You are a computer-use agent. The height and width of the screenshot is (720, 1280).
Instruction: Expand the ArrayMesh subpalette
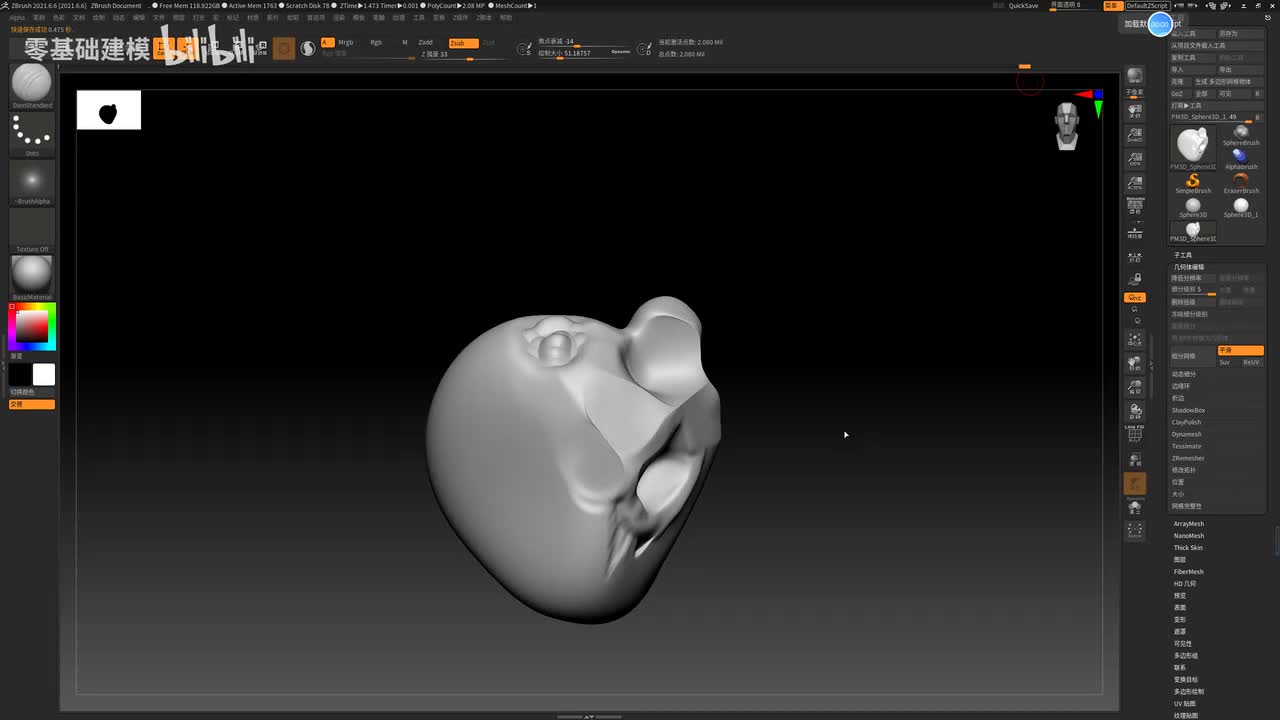pos(1189,524)
